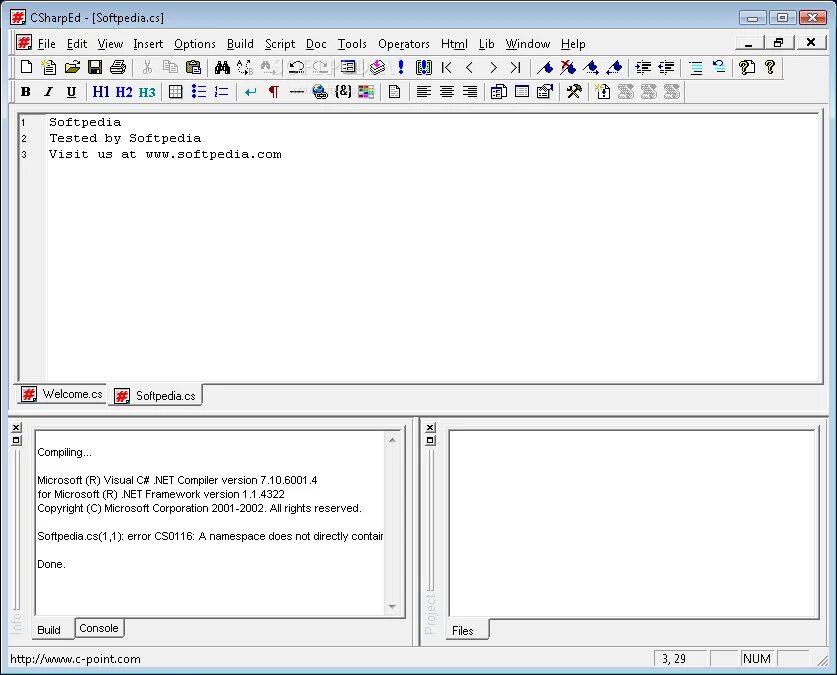Insert an H2 heading tag

point(124,92)
